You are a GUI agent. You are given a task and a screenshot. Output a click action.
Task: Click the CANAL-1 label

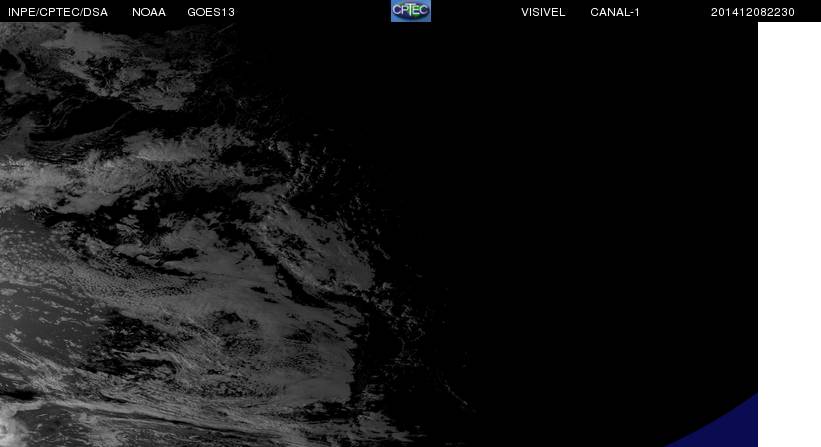(x=615, y=12)
